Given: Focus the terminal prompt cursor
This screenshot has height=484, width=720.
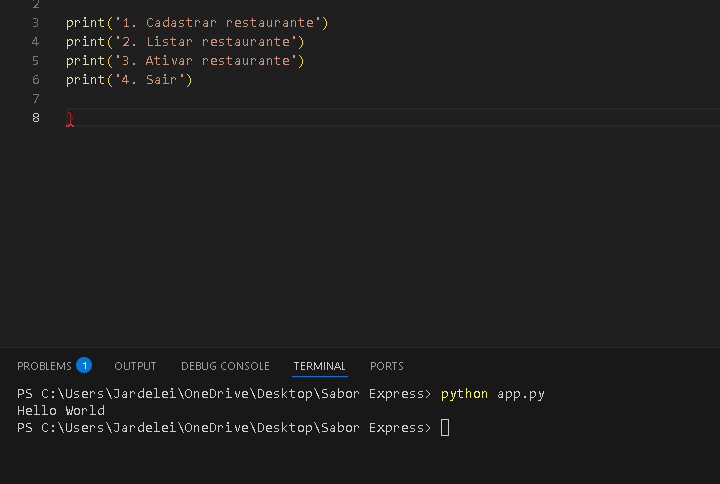Looking at the screenshot, I should pos(445,428).
